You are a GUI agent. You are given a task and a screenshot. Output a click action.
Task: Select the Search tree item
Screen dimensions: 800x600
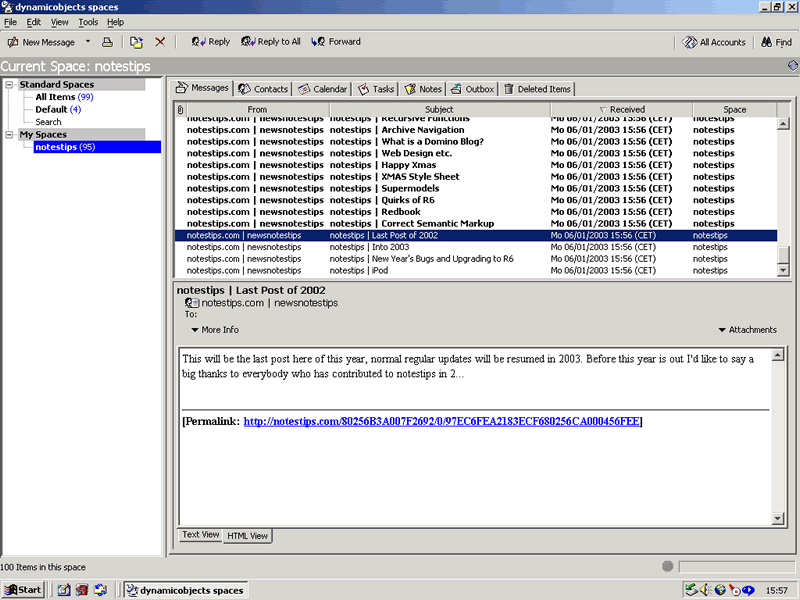[x=48, y=122]
